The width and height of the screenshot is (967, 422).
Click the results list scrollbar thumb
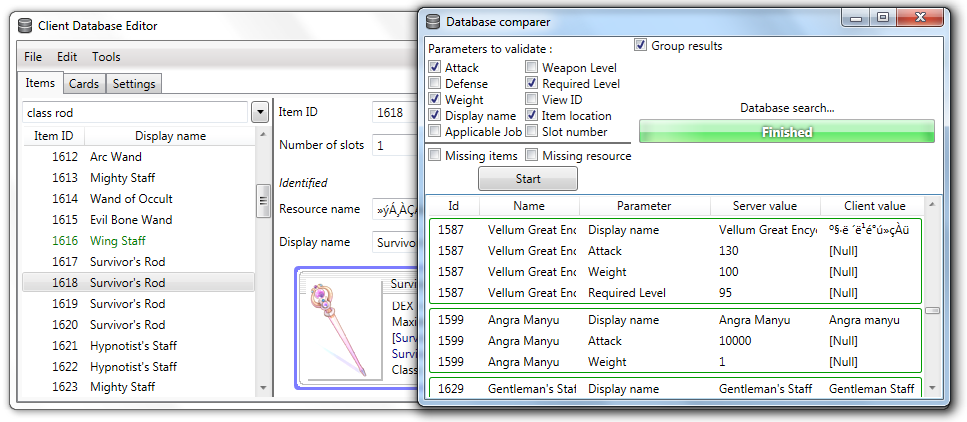pos(932,310)
